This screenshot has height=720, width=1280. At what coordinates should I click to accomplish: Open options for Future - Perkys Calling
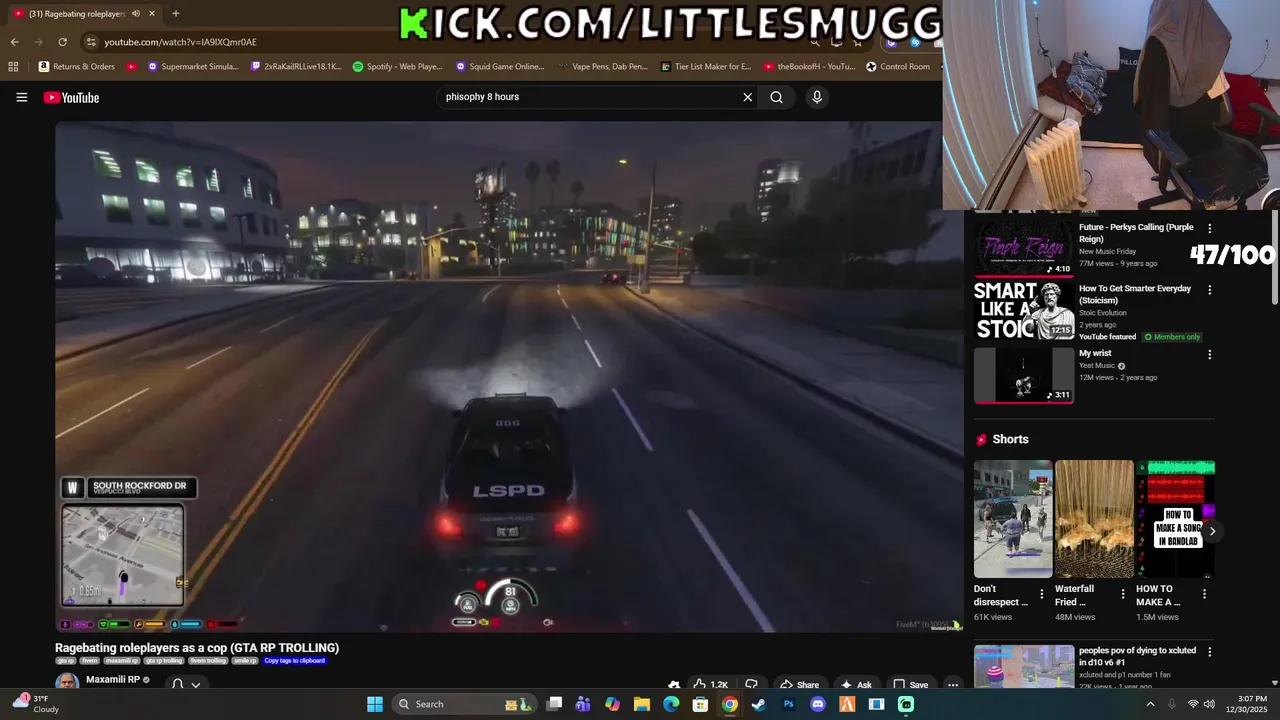click(1209, 229)
